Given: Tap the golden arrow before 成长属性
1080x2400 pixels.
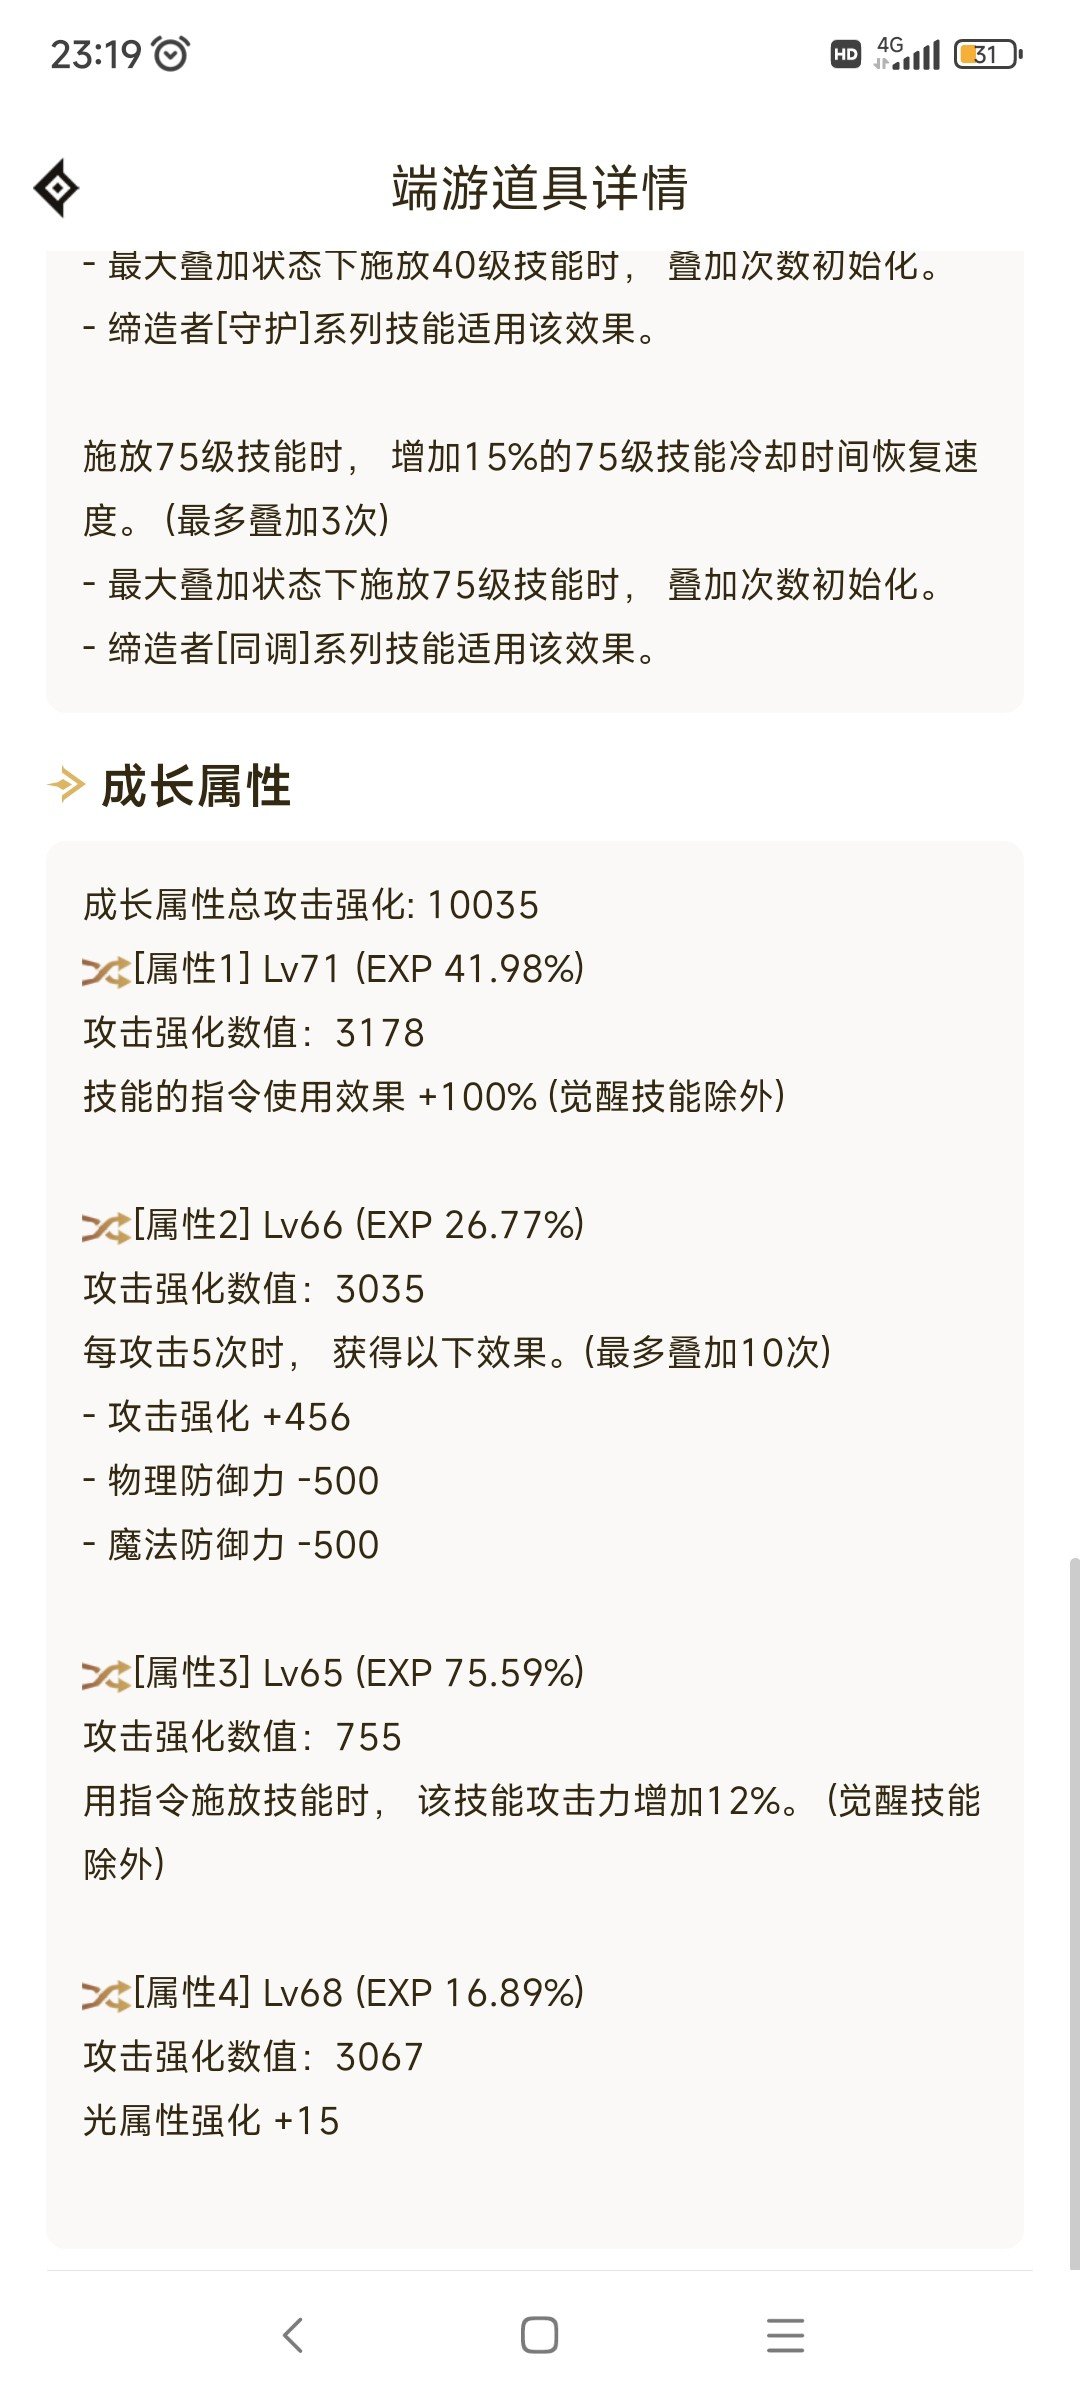Looking at the screenshot, I should pyautogui.click(x=67, y=785).
